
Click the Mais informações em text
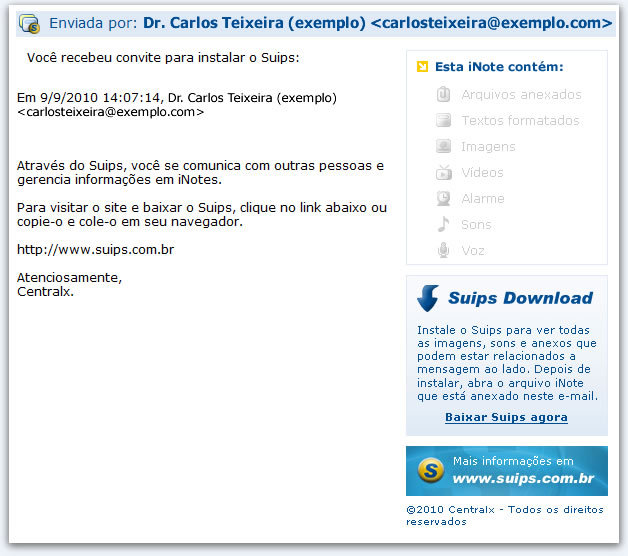click(513, 461)
